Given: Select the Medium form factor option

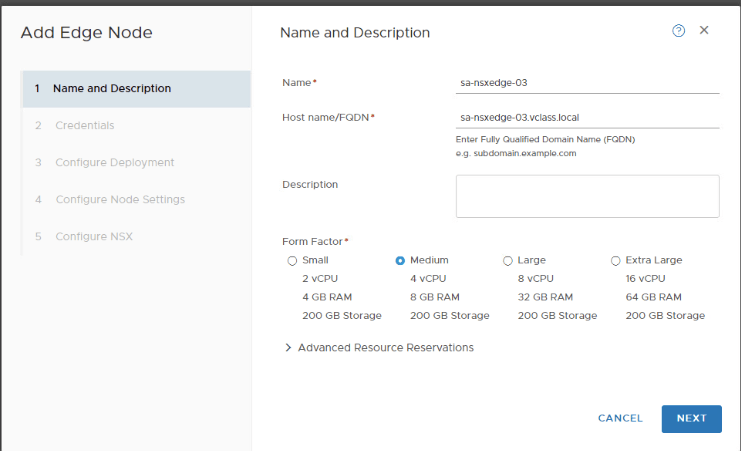Looking at the screenshot, I should [400, 261].
